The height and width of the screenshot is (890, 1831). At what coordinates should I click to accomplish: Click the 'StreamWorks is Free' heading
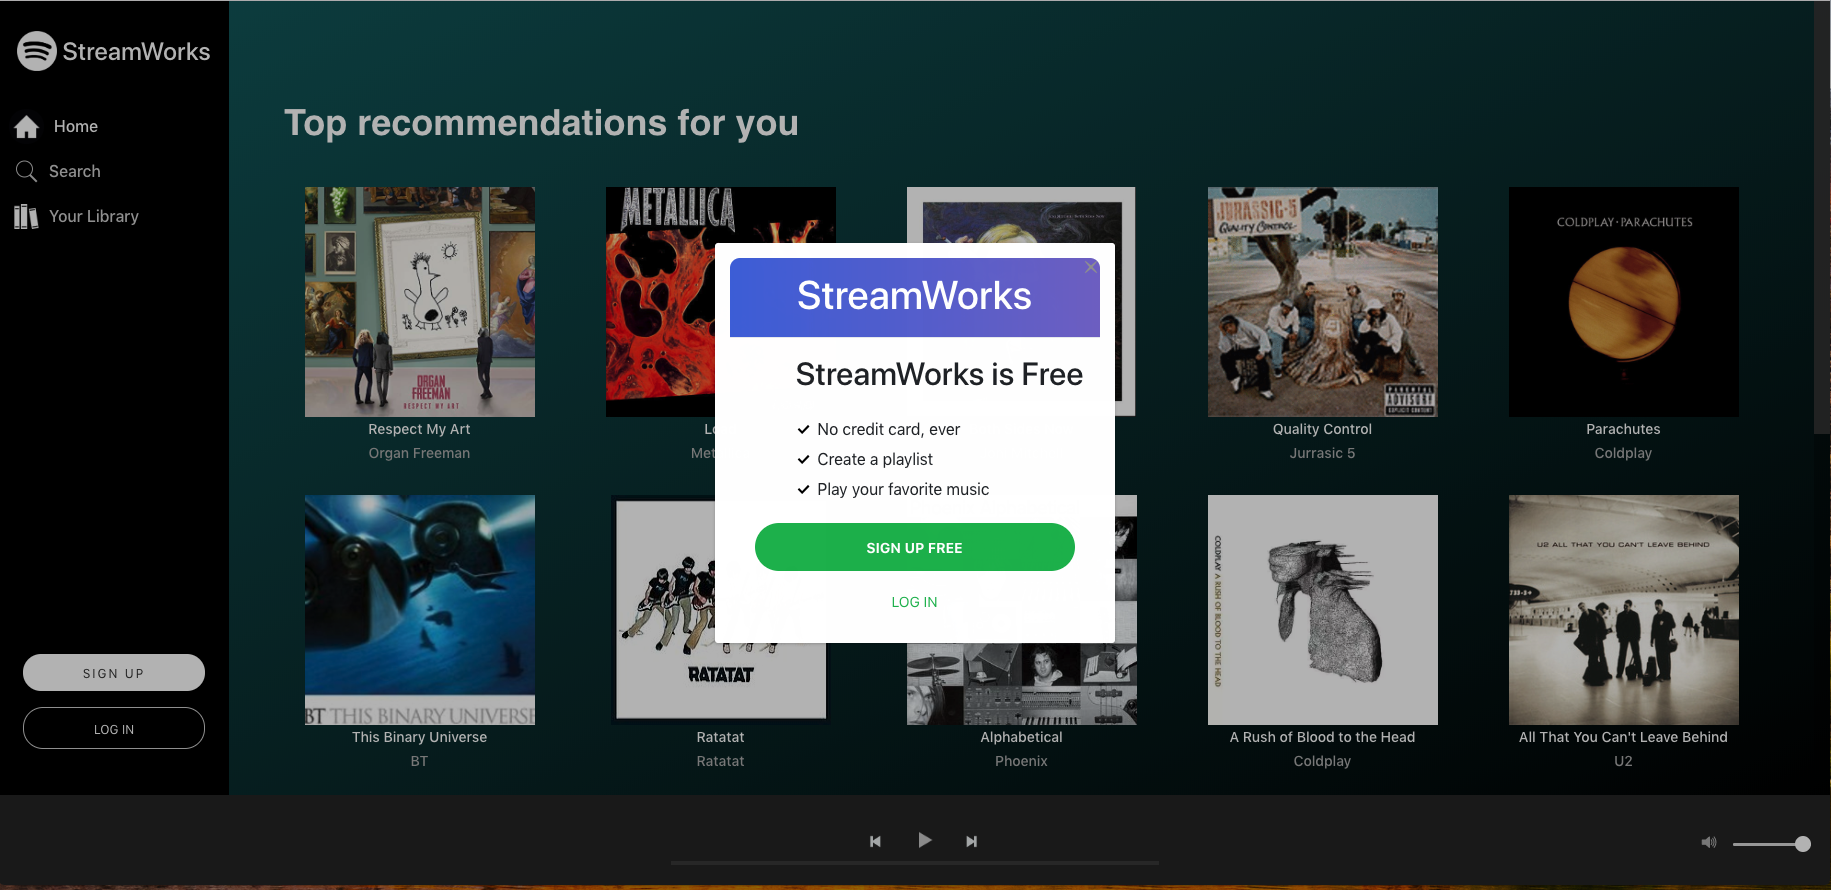[x=939, y=374]
